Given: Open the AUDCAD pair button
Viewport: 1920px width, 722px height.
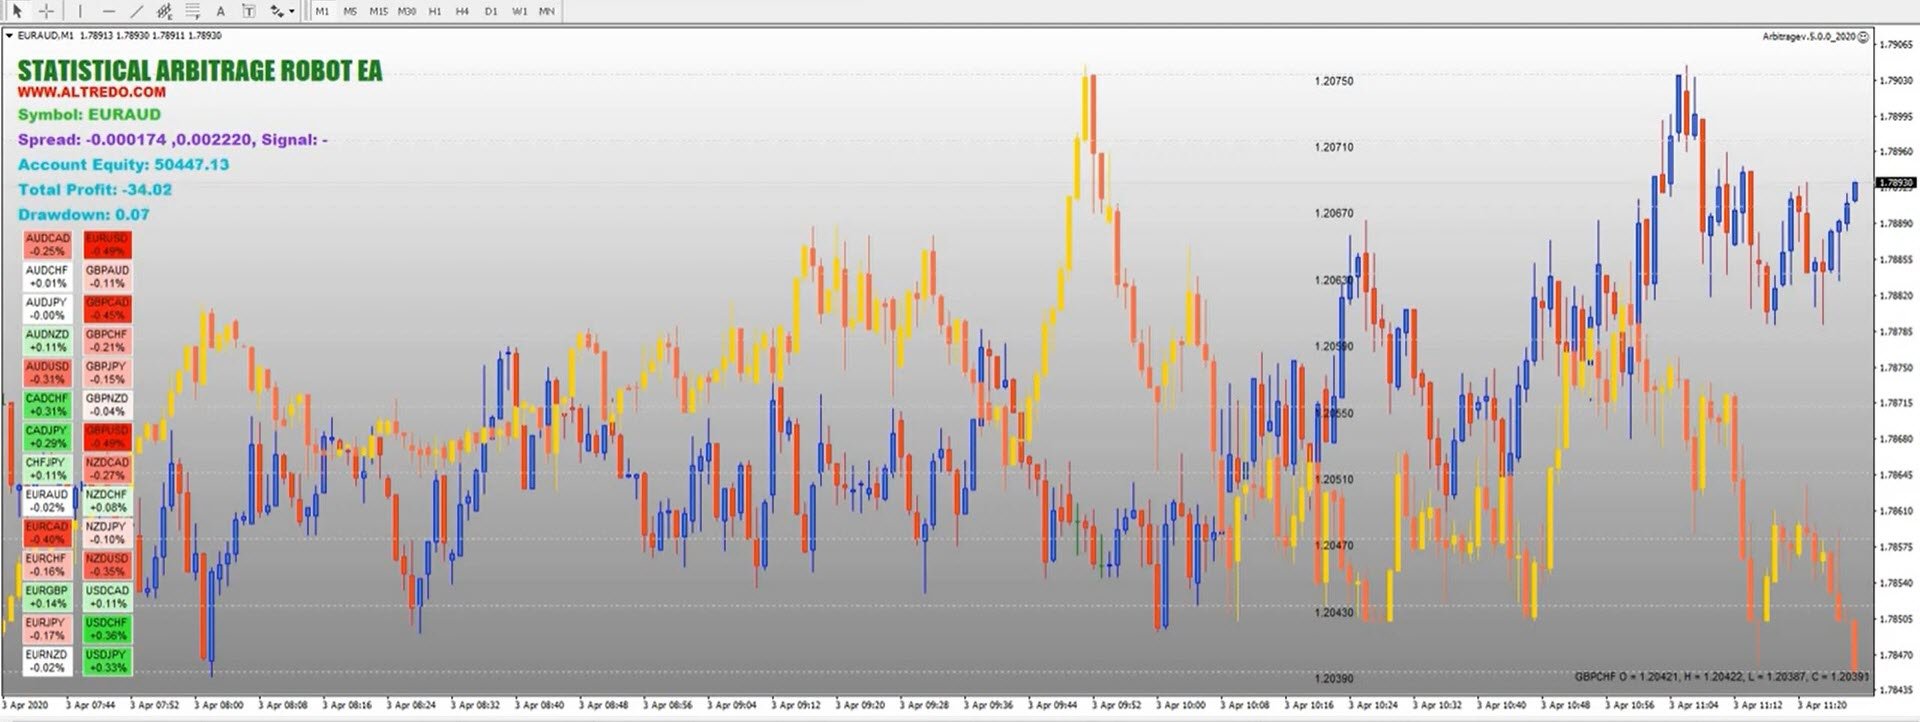Looking at the screenshot, I should pos(47,245).
